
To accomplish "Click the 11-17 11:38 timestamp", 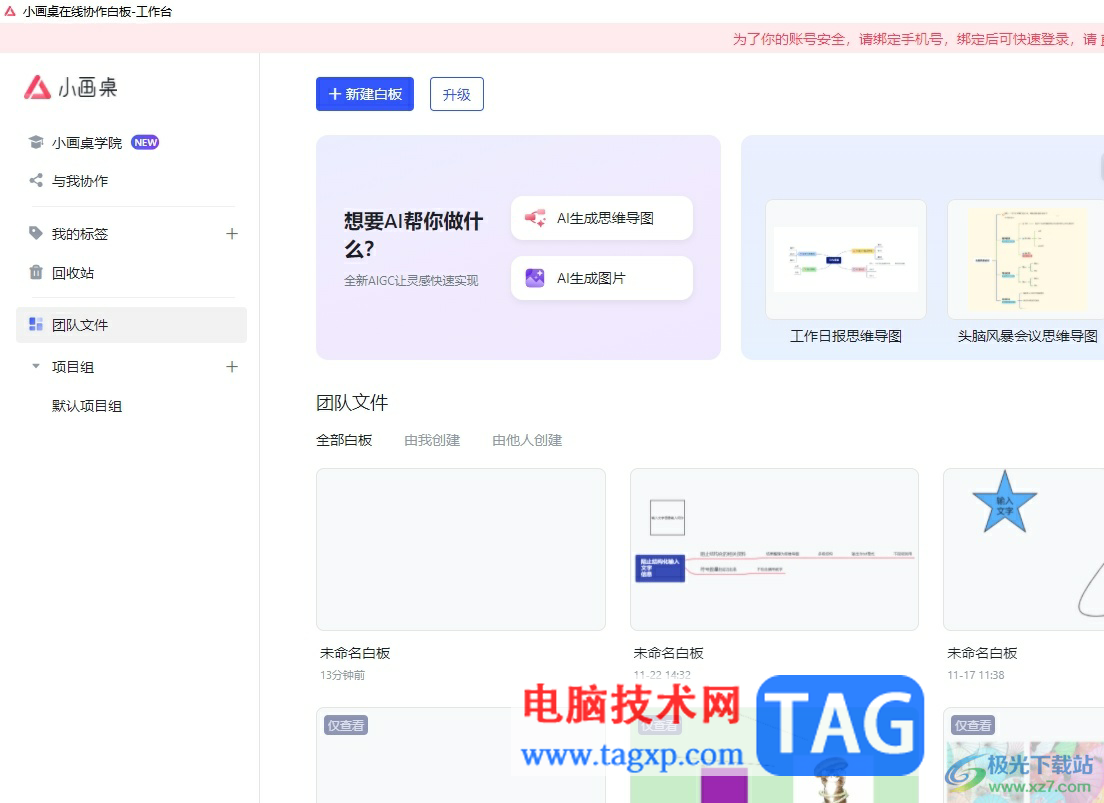I will click(x=976, y=675).
